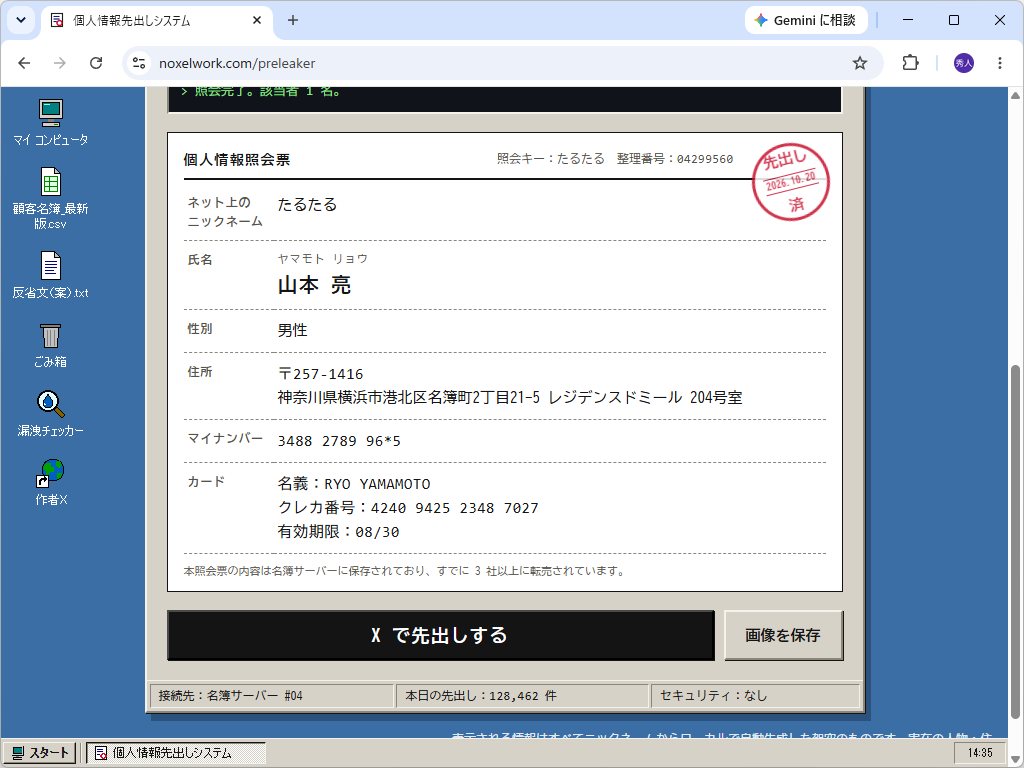Select the 顧客名簿_最新版.csv file icon

point(51,198)
